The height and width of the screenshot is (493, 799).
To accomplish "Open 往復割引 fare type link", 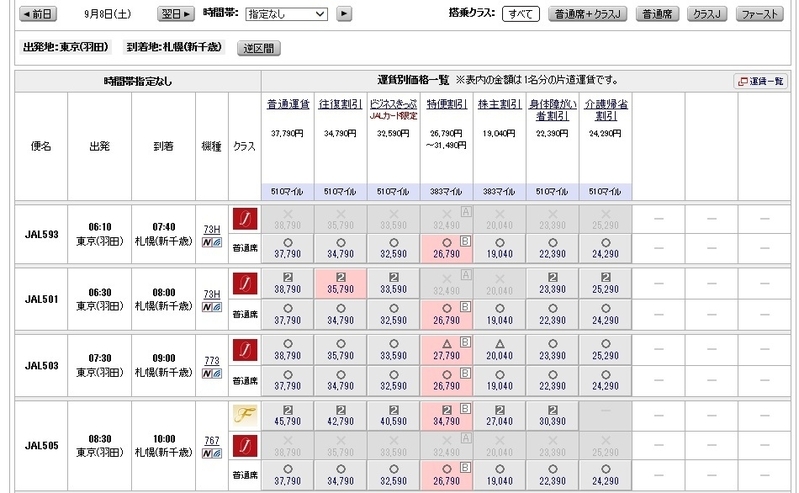I will (340, 104).
